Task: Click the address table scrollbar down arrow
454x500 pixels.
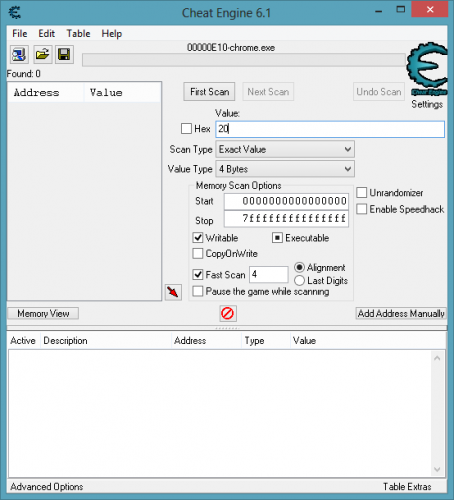Action: coord(437,470)
